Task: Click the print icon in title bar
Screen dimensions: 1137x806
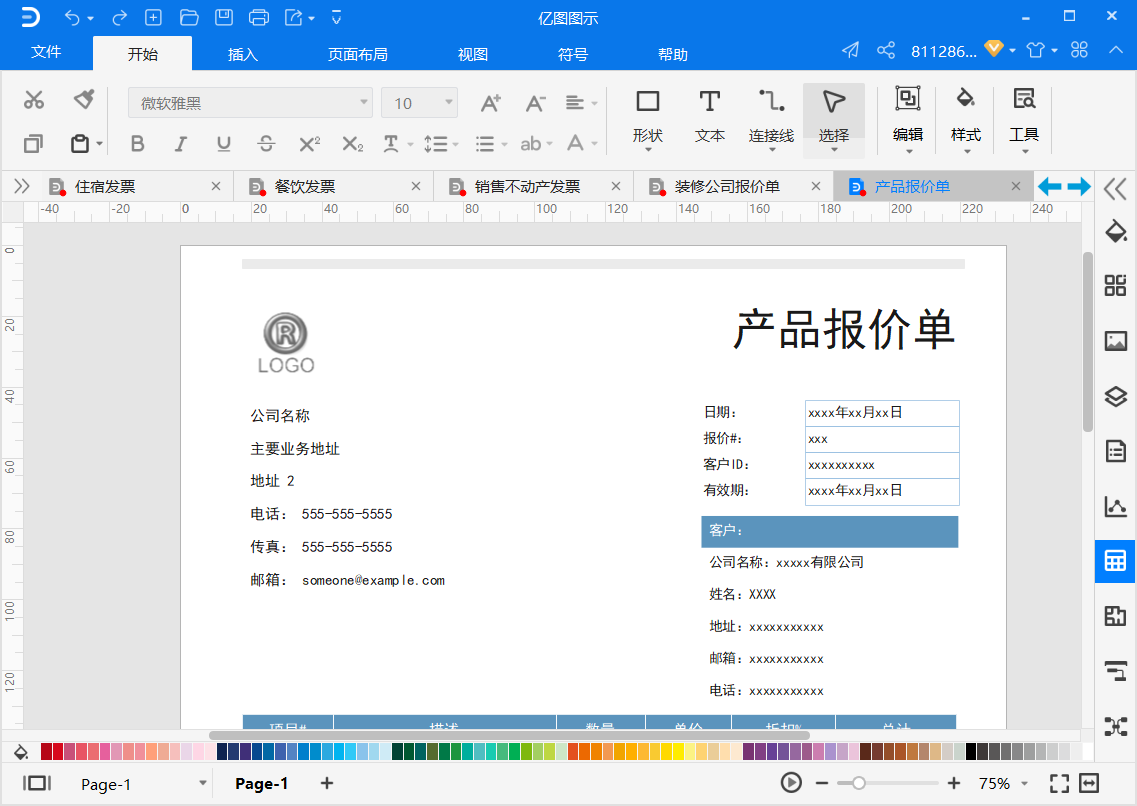Action: (x=258, y=17)
